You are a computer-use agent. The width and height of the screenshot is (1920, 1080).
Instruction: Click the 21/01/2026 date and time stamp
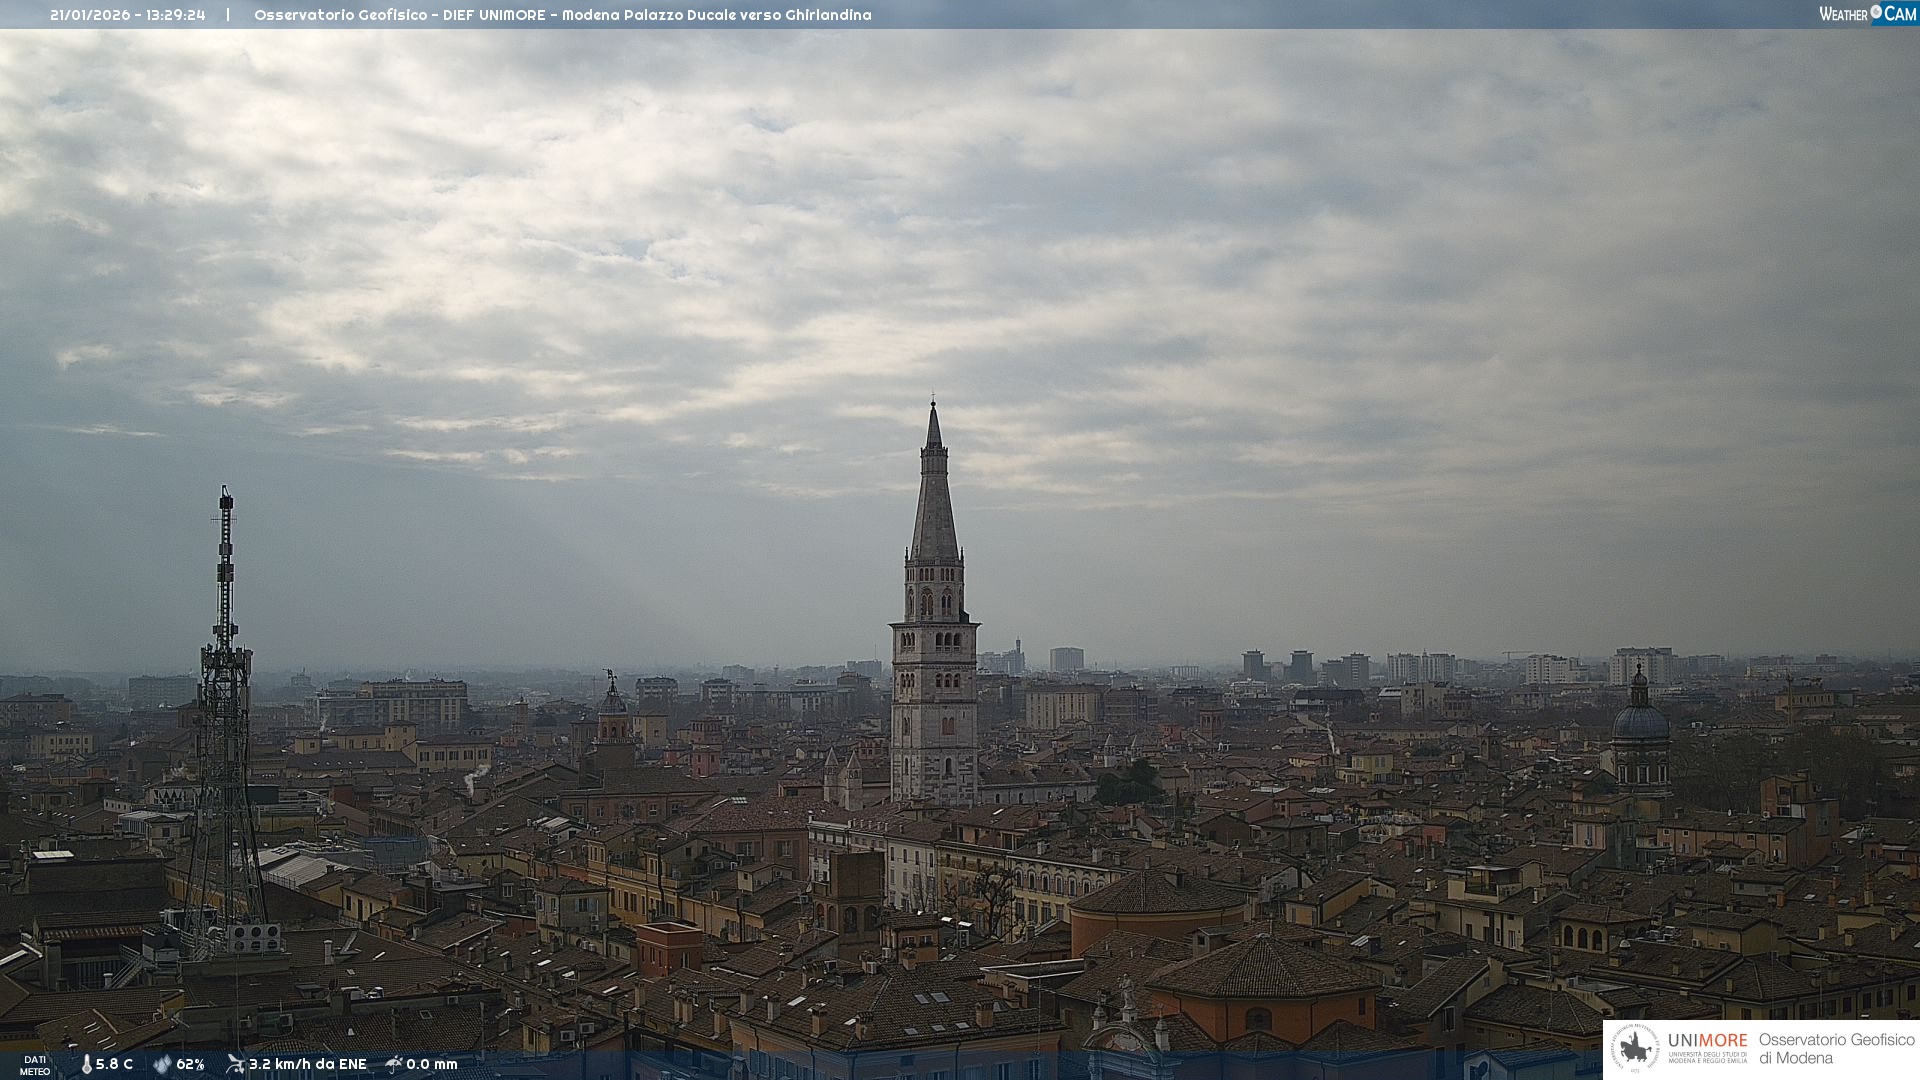pos(127,15)
